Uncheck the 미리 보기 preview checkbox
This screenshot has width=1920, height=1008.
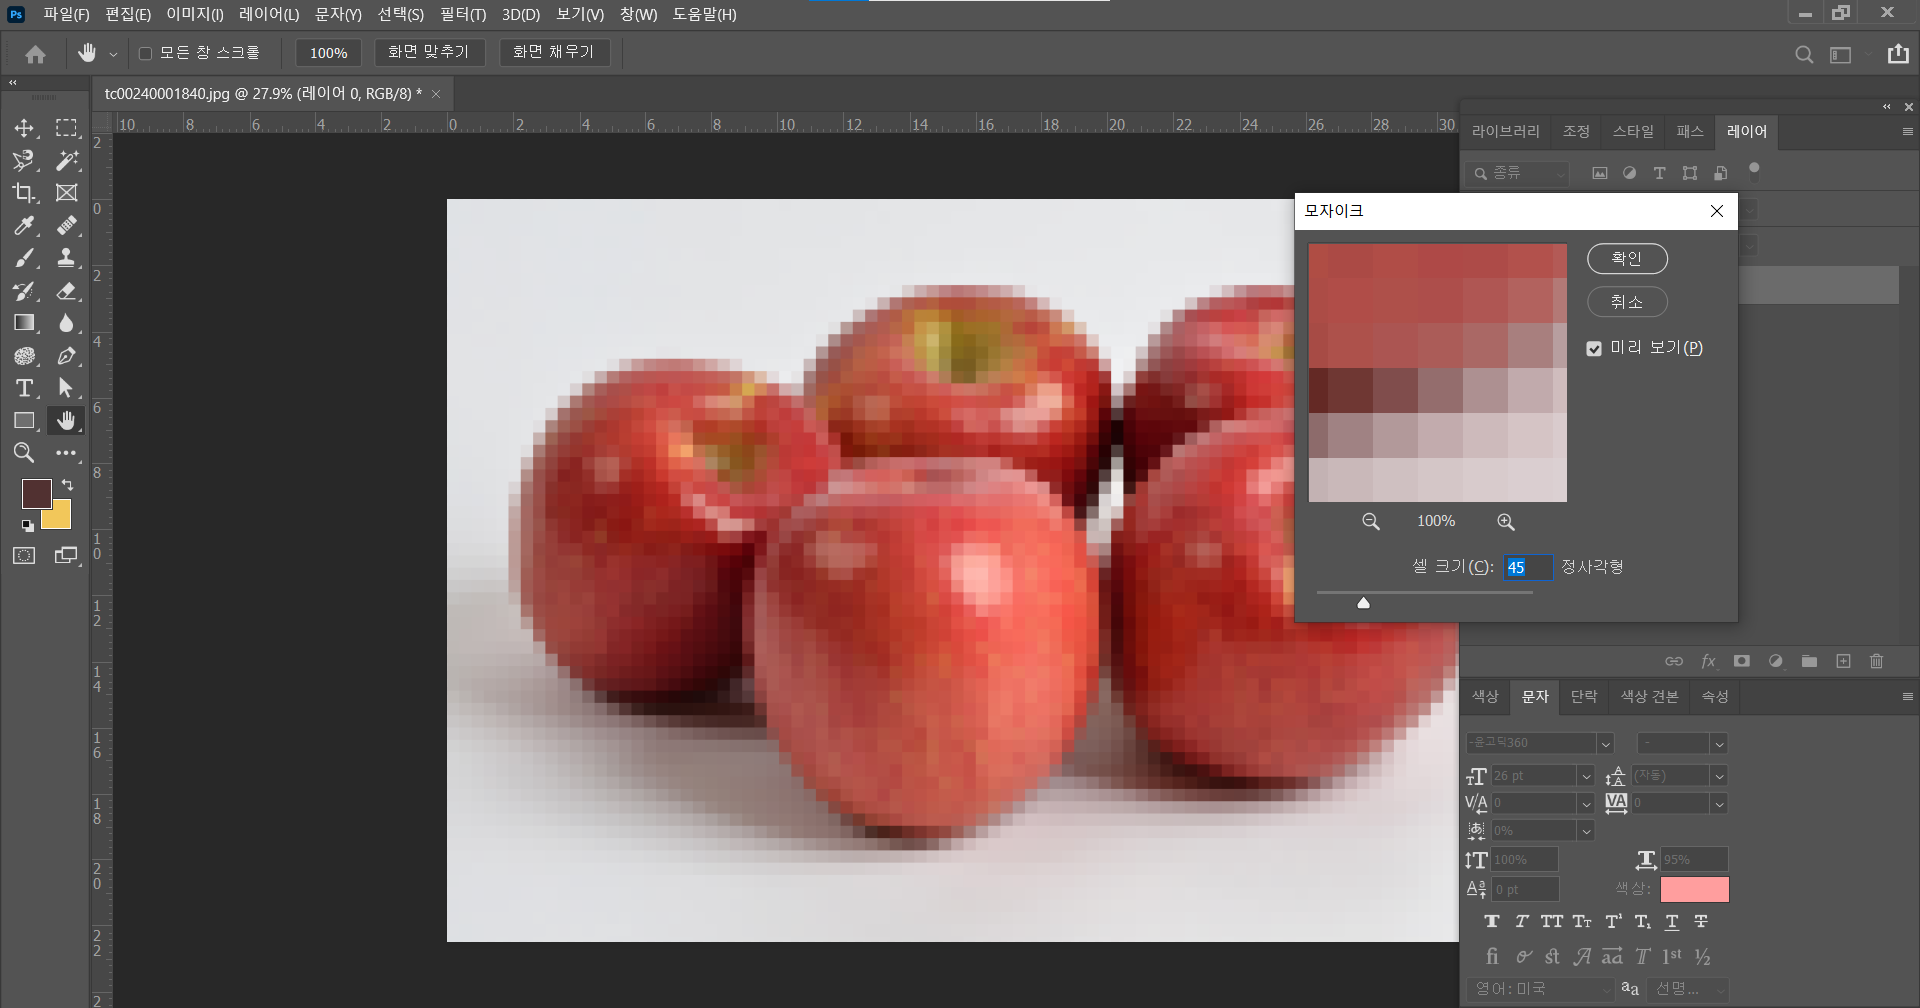(1594, 348)
